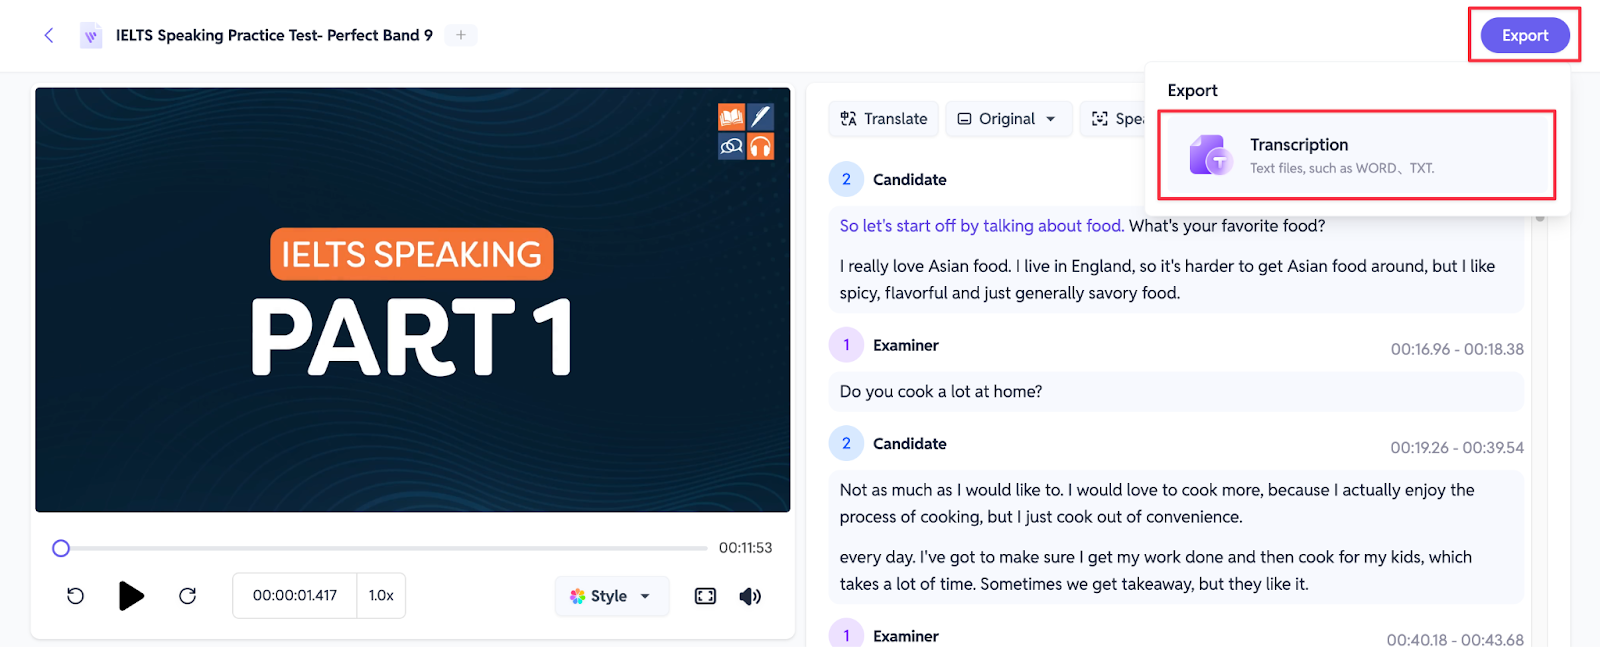Click the Candidate speaker name at 00:19.26
This screenshot has width=1600, height=647.
[910, 443]
